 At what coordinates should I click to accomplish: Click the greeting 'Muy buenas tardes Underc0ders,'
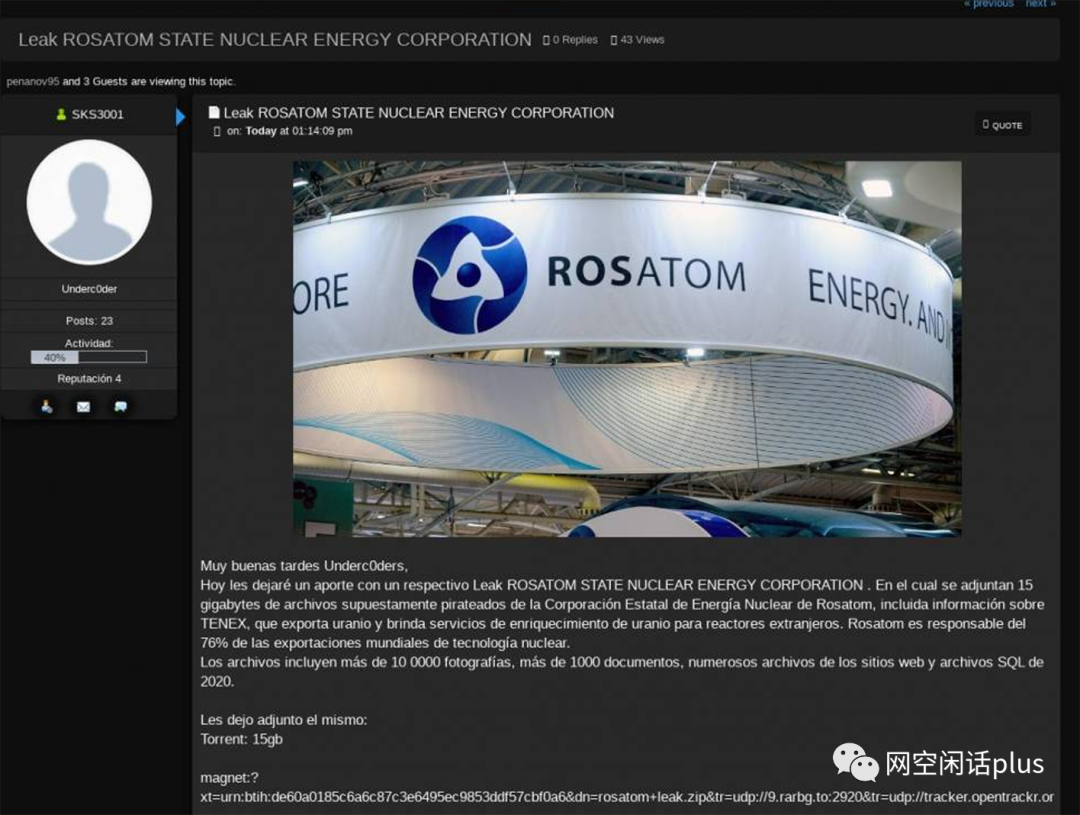coord(304,566)
